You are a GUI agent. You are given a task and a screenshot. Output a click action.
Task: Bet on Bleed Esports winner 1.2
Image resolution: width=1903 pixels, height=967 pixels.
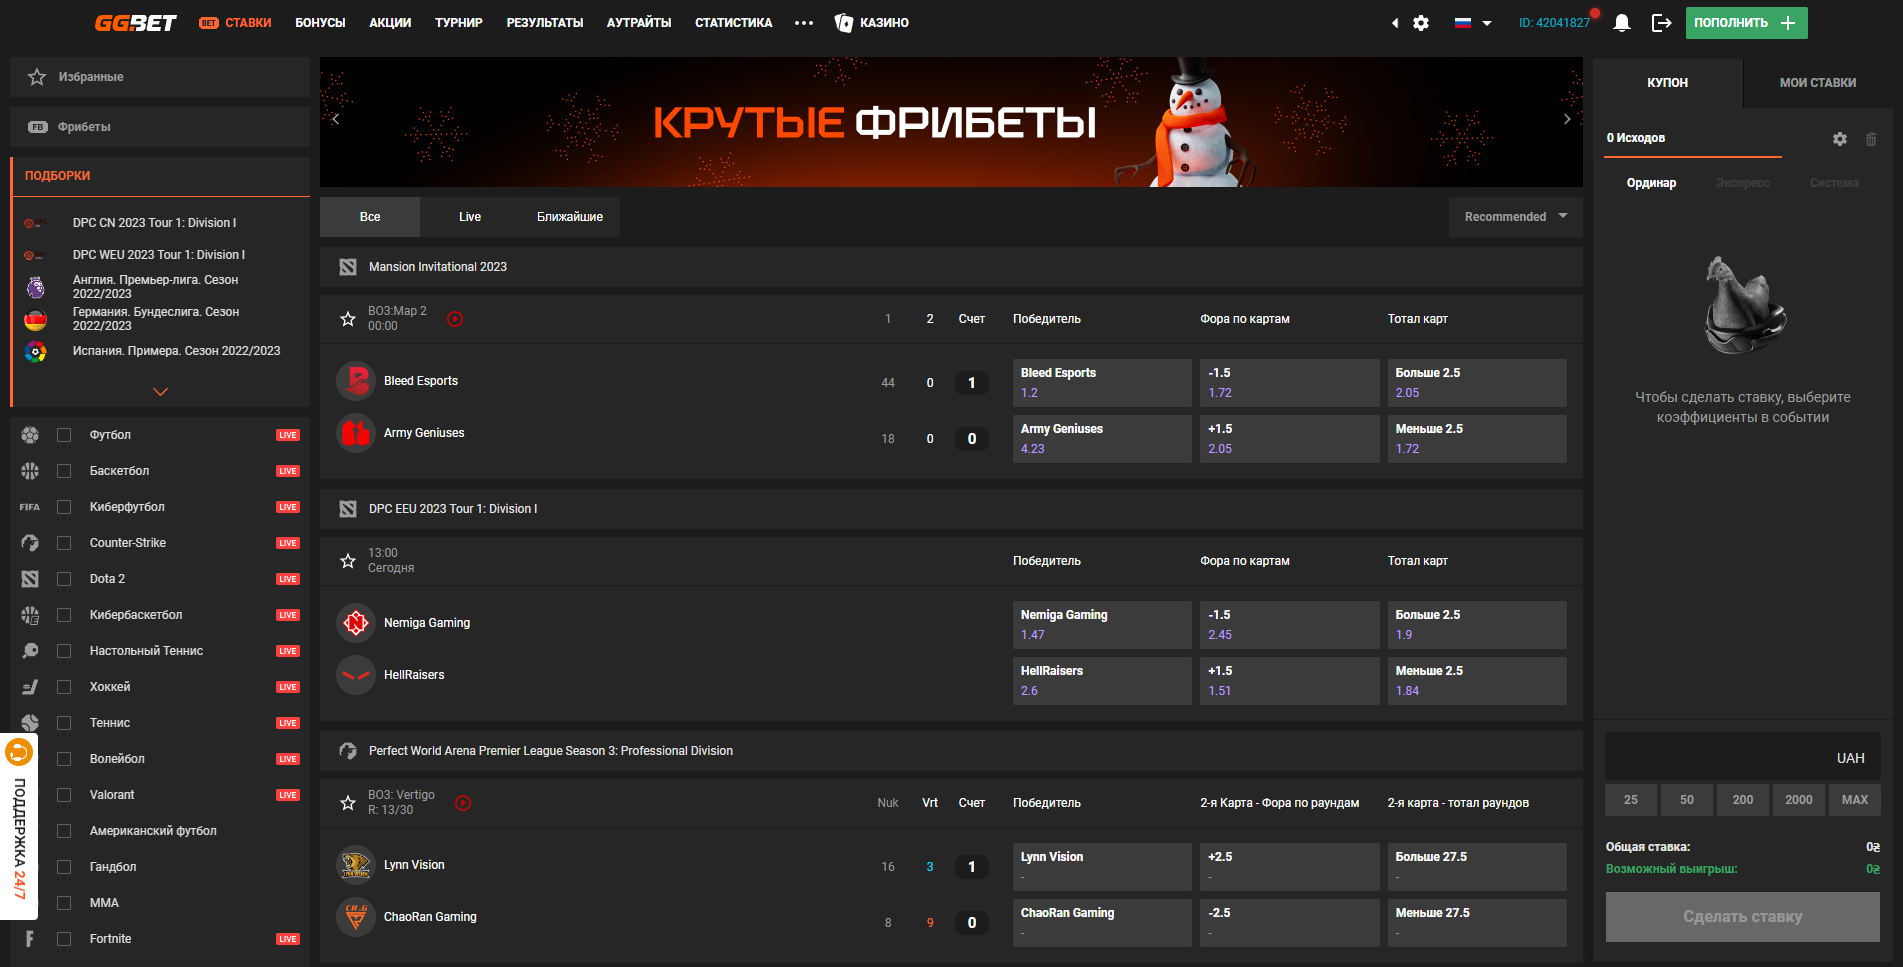(1102, 383)
